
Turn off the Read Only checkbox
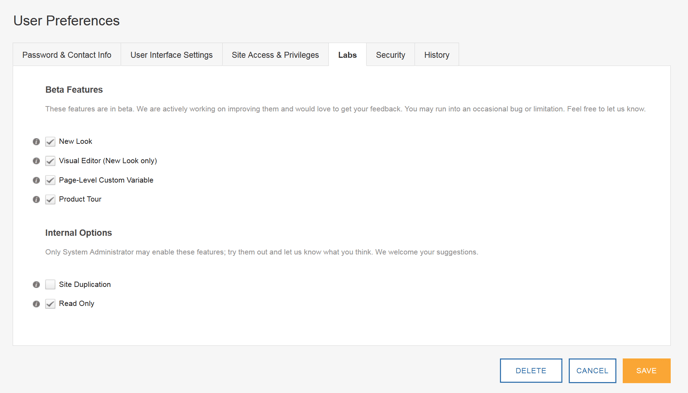(50, 304)
